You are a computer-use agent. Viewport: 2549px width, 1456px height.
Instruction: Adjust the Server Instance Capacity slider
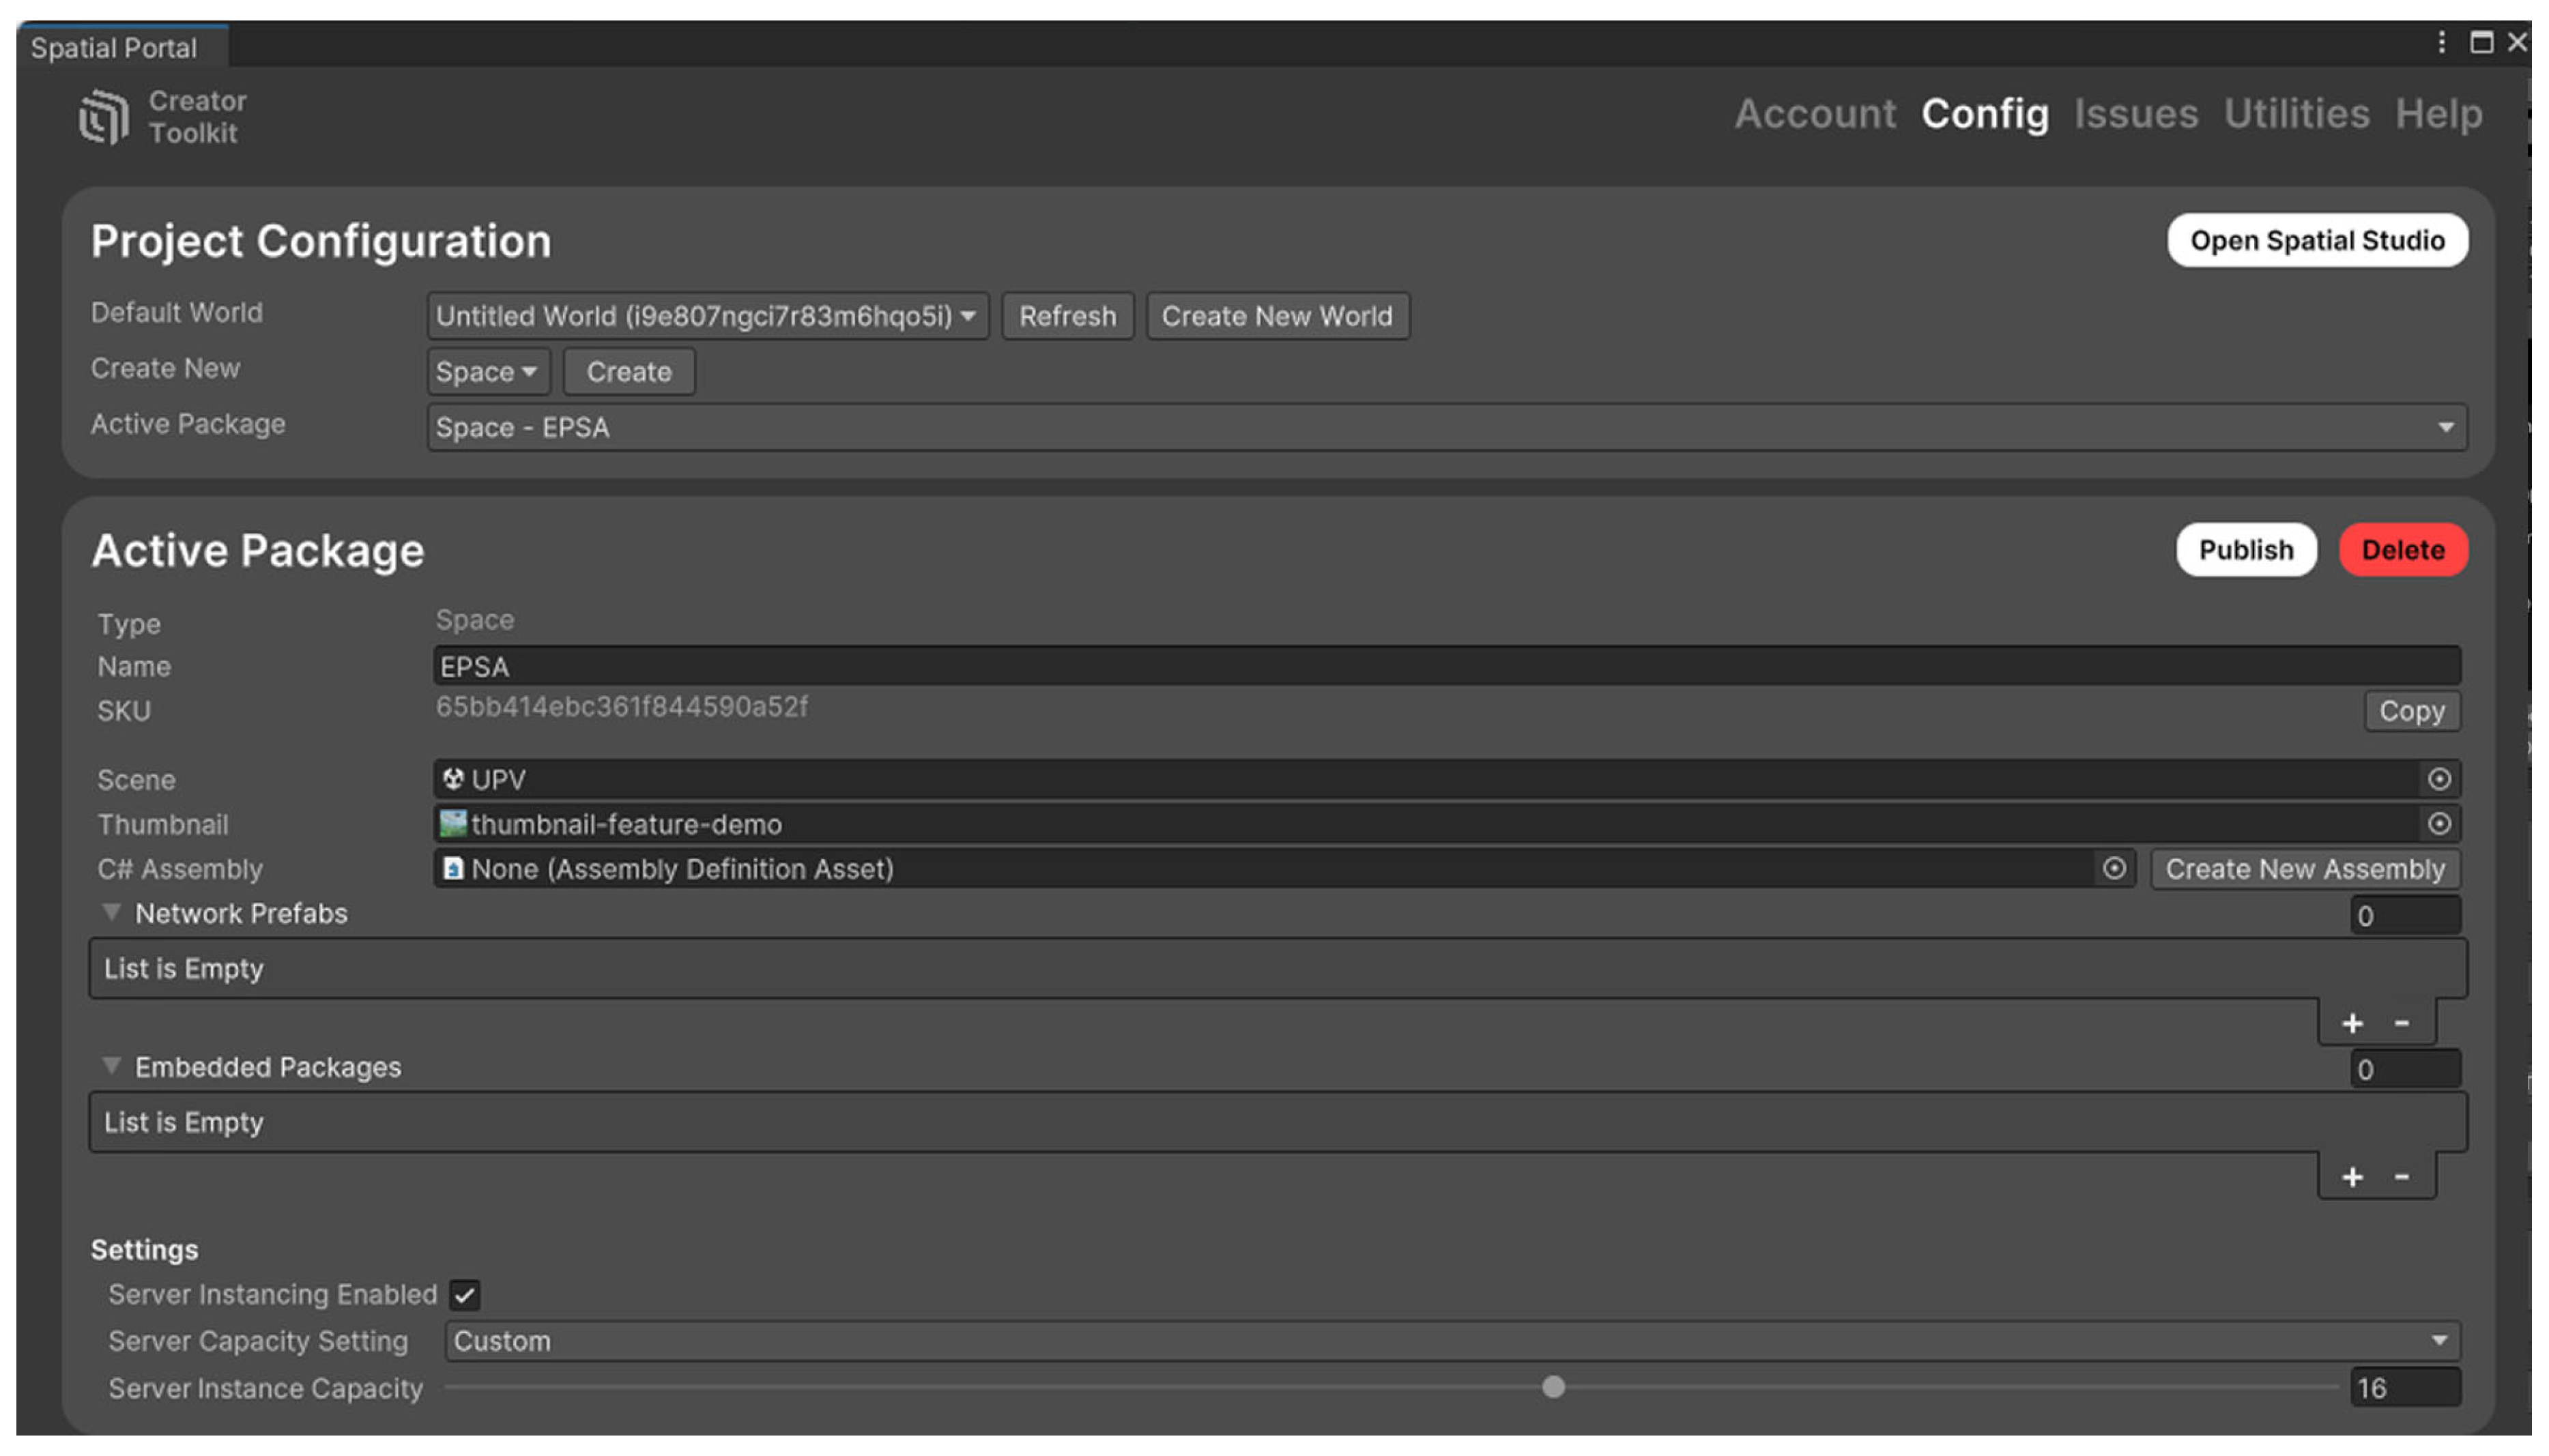(x=1553, y=1388)
